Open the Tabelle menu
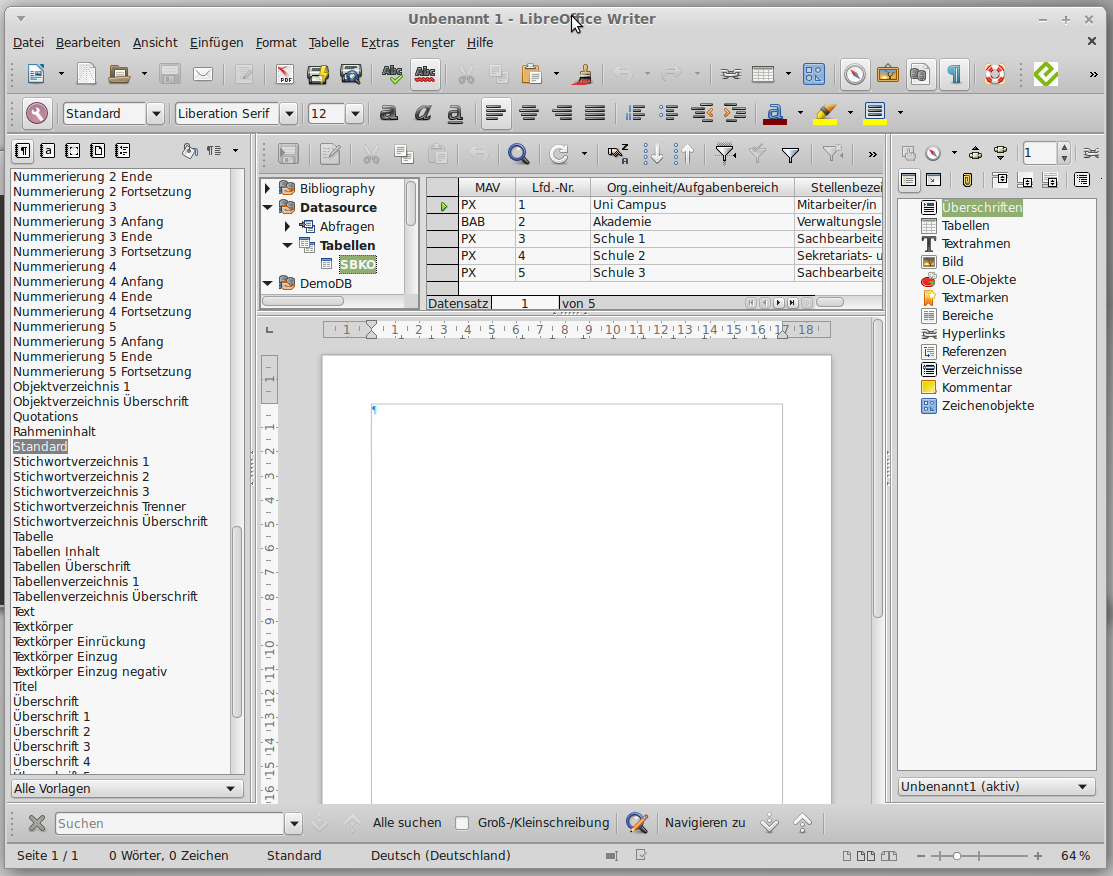Image resolution: width=1113 pixels, height=876 pixels. (329, 42)
